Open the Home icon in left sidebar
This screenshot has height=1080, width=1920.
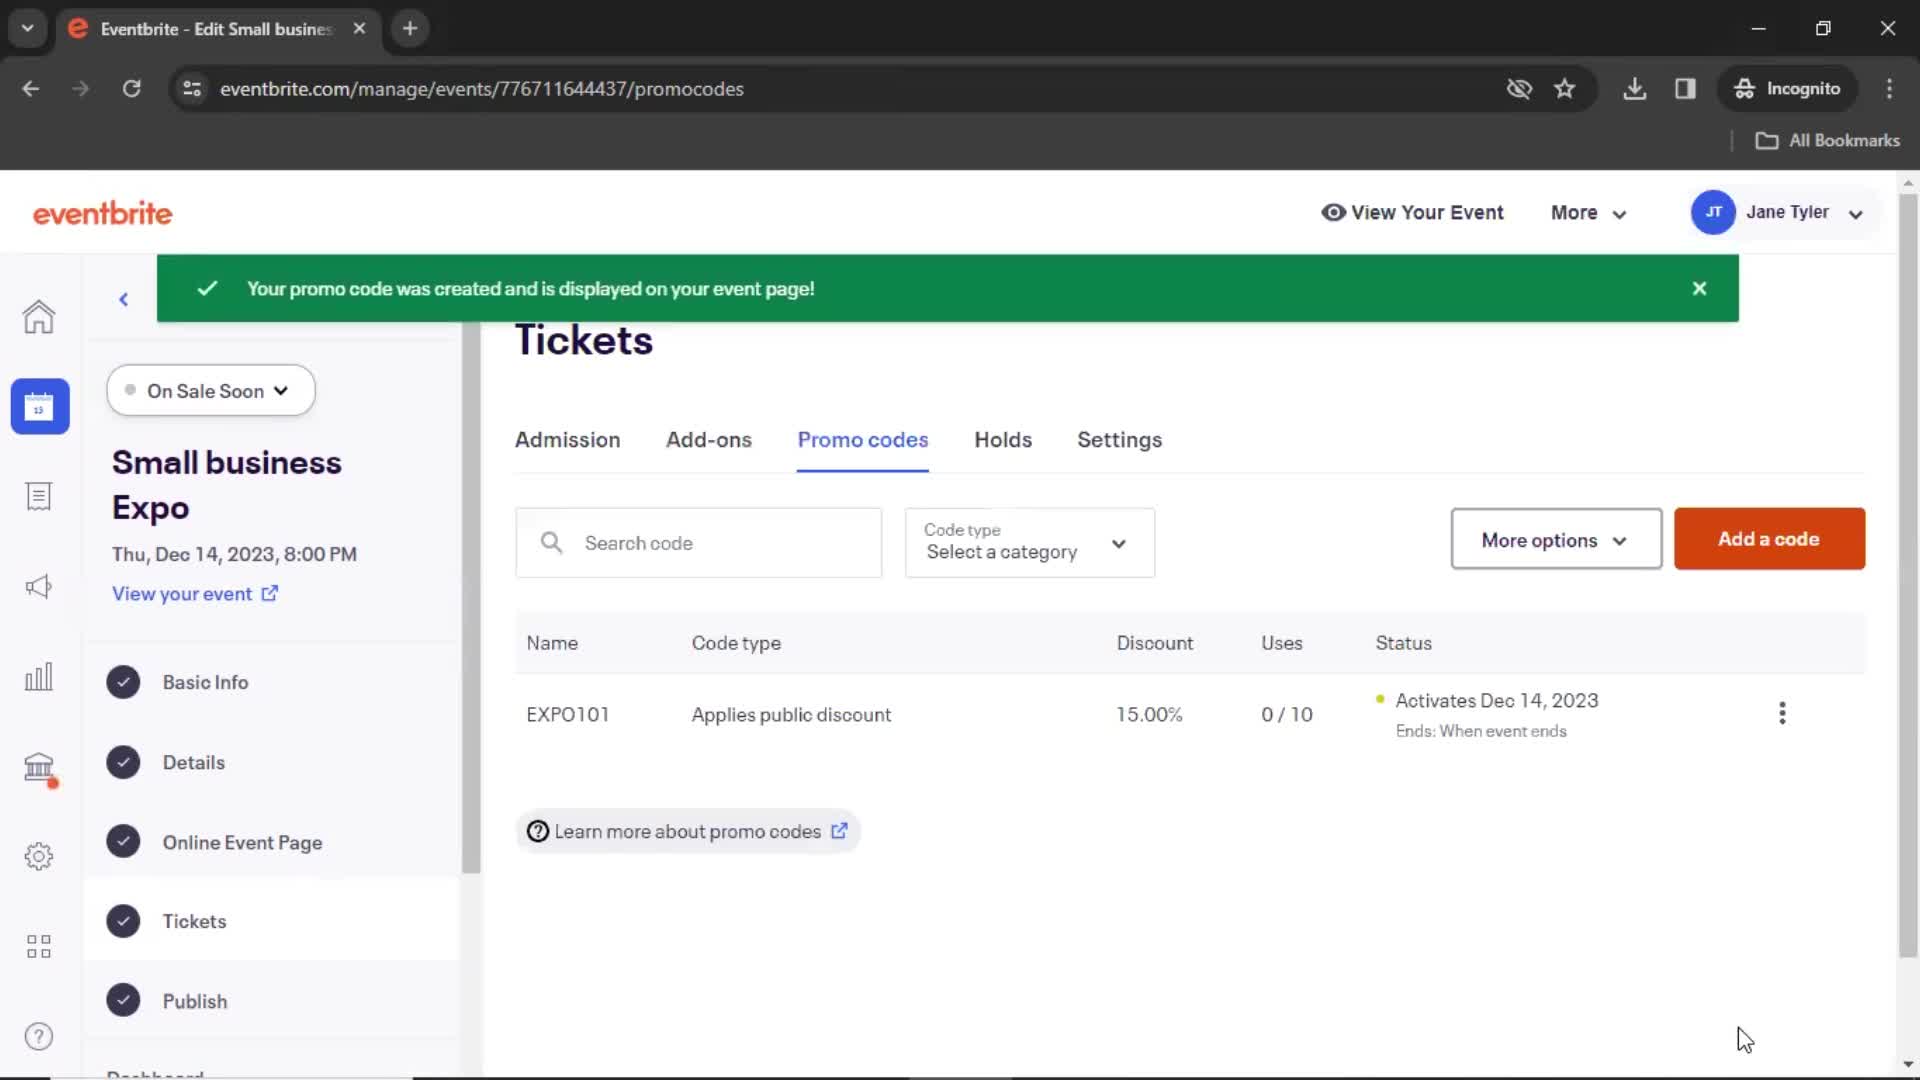[39, 317]
